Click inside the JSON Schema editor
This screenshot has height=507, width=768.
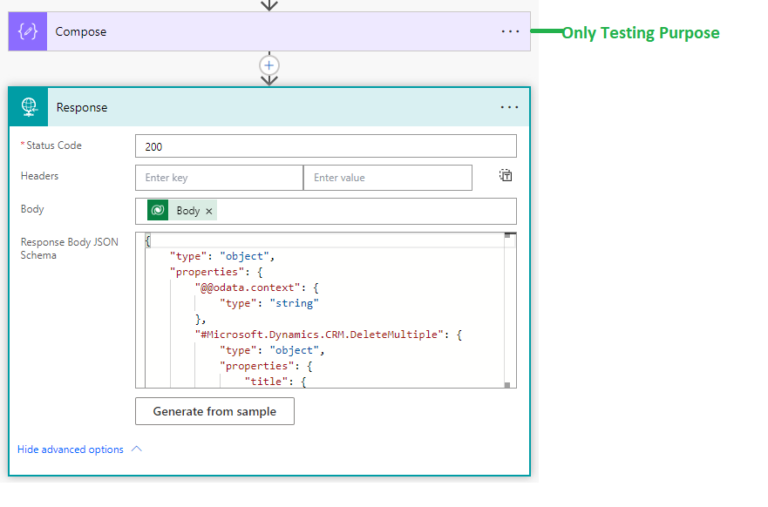[x=325, y=310]
